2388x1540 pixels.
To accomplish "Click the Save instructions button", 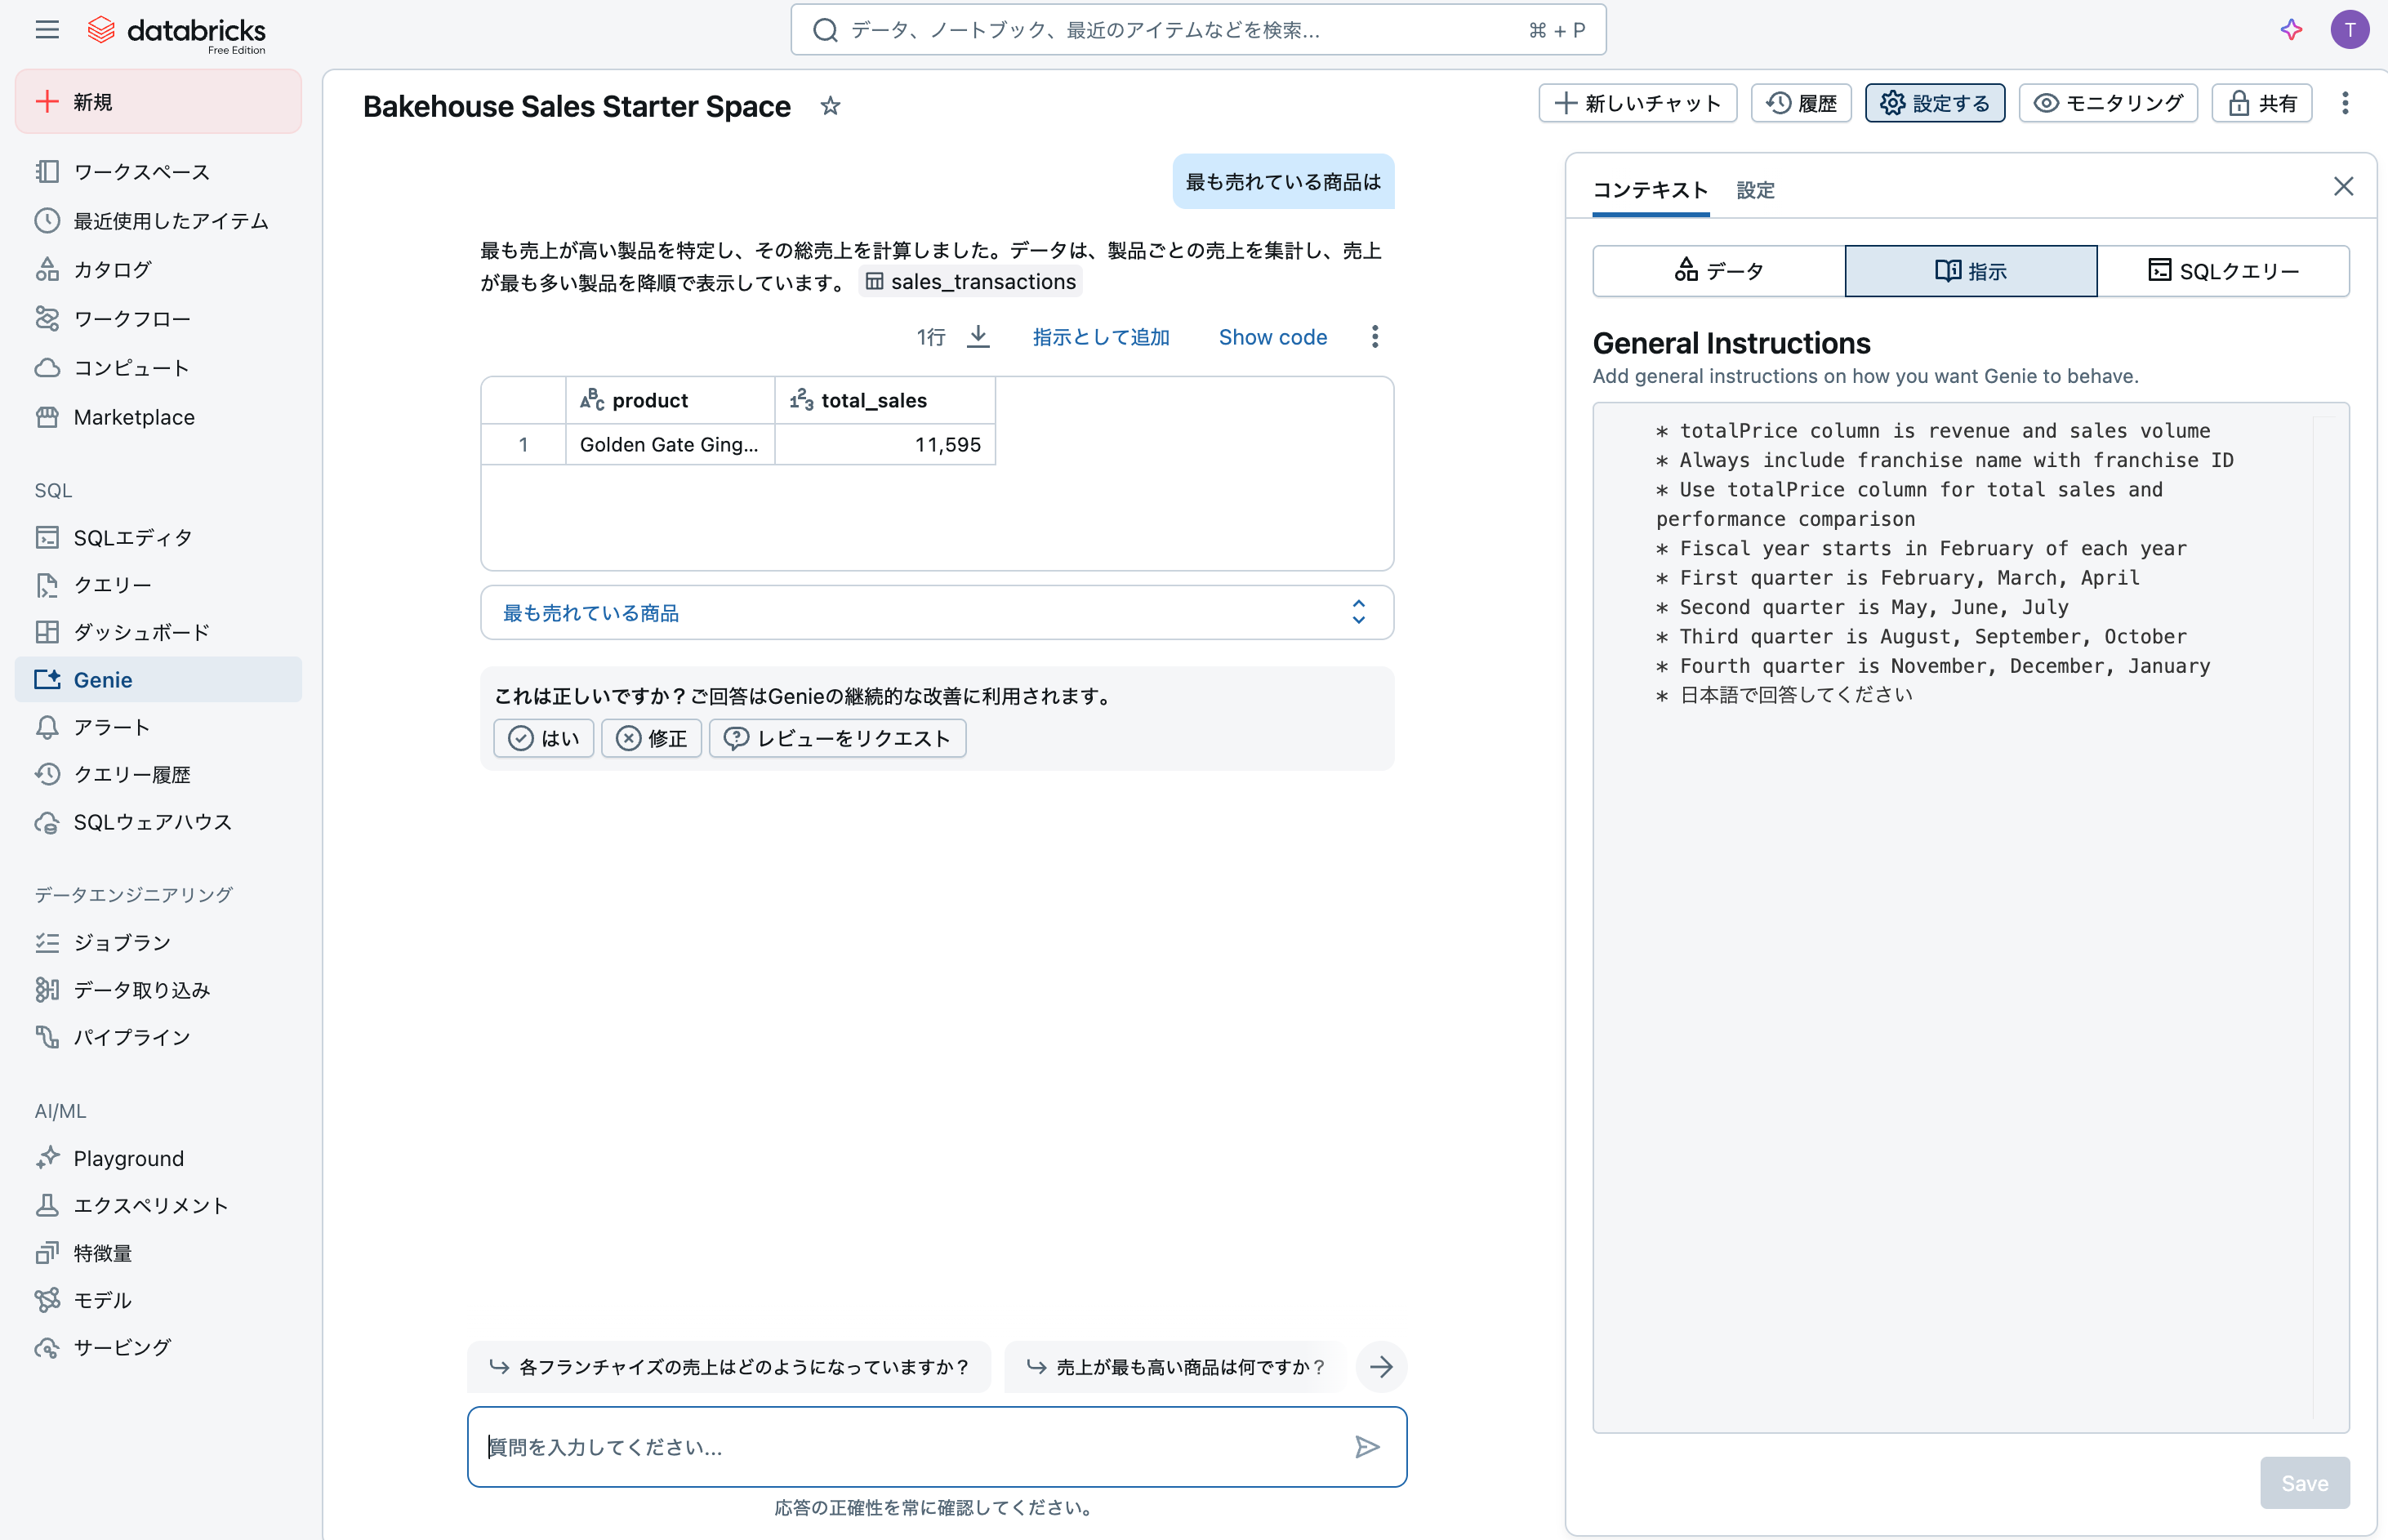I will coord(2304,1482).
